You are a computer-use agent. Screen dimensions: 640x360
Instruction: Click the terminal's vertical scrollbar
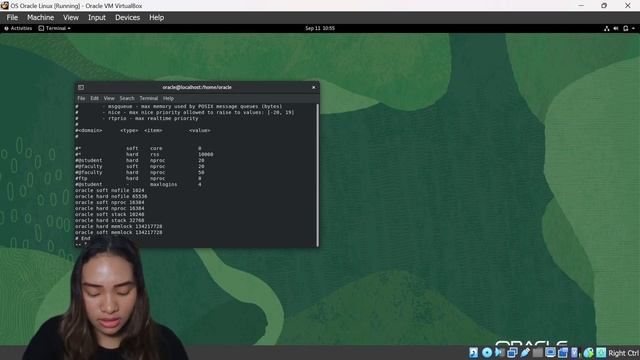(318, 175)
